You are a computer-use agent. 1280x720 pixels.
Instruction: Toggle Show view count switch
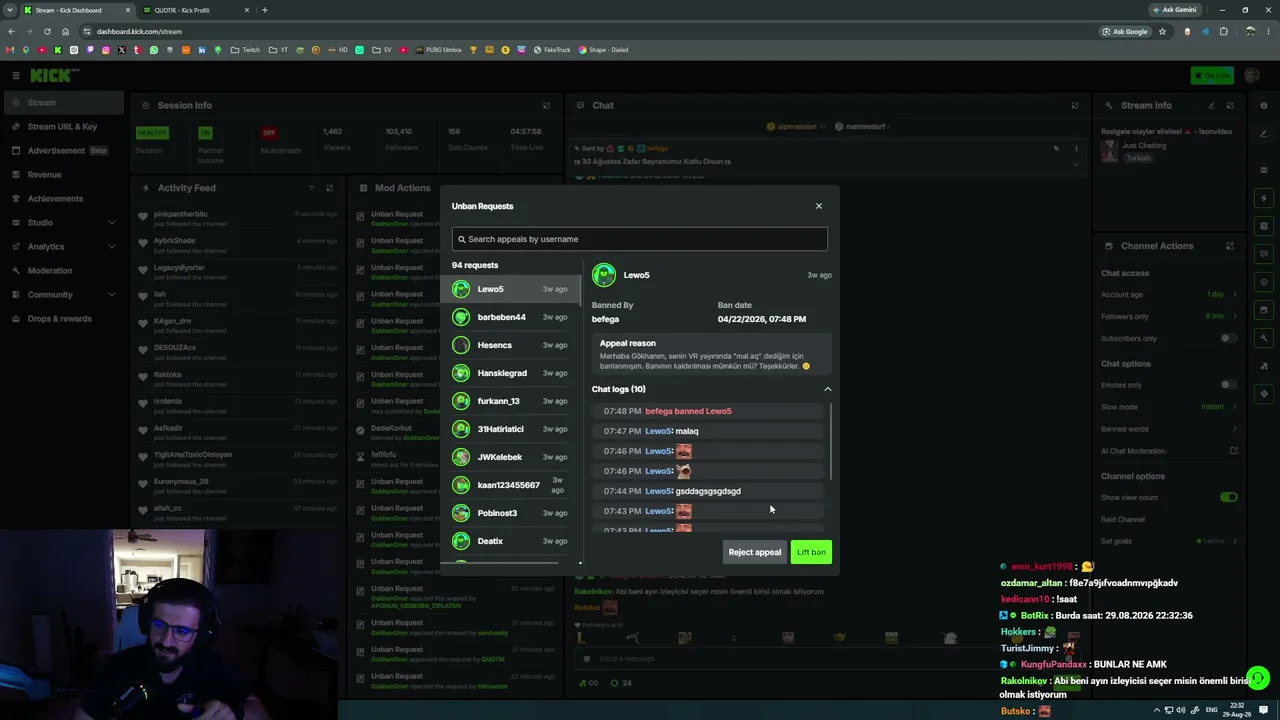(x=1228, y=497)
